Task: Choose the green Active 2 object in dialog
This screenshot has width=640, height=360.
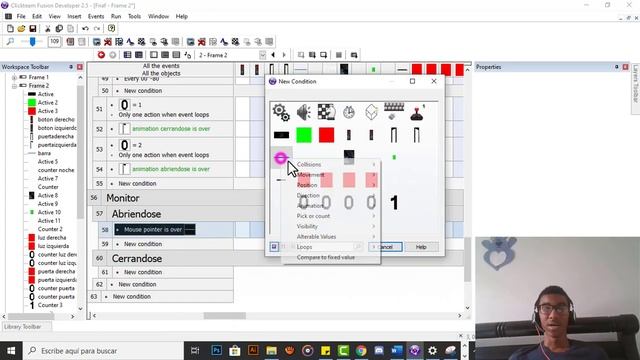Action: click(x=304, y=135)
